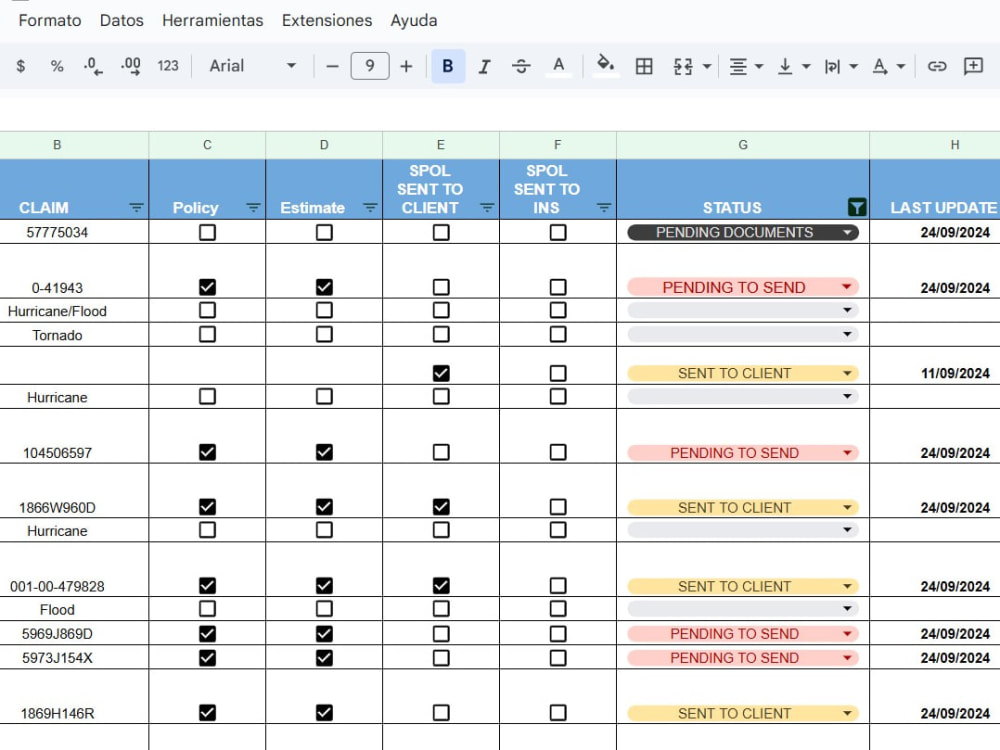Increase decimal places icon
The height and width of the screenshot is (750, 1000).
coord(131,66)
